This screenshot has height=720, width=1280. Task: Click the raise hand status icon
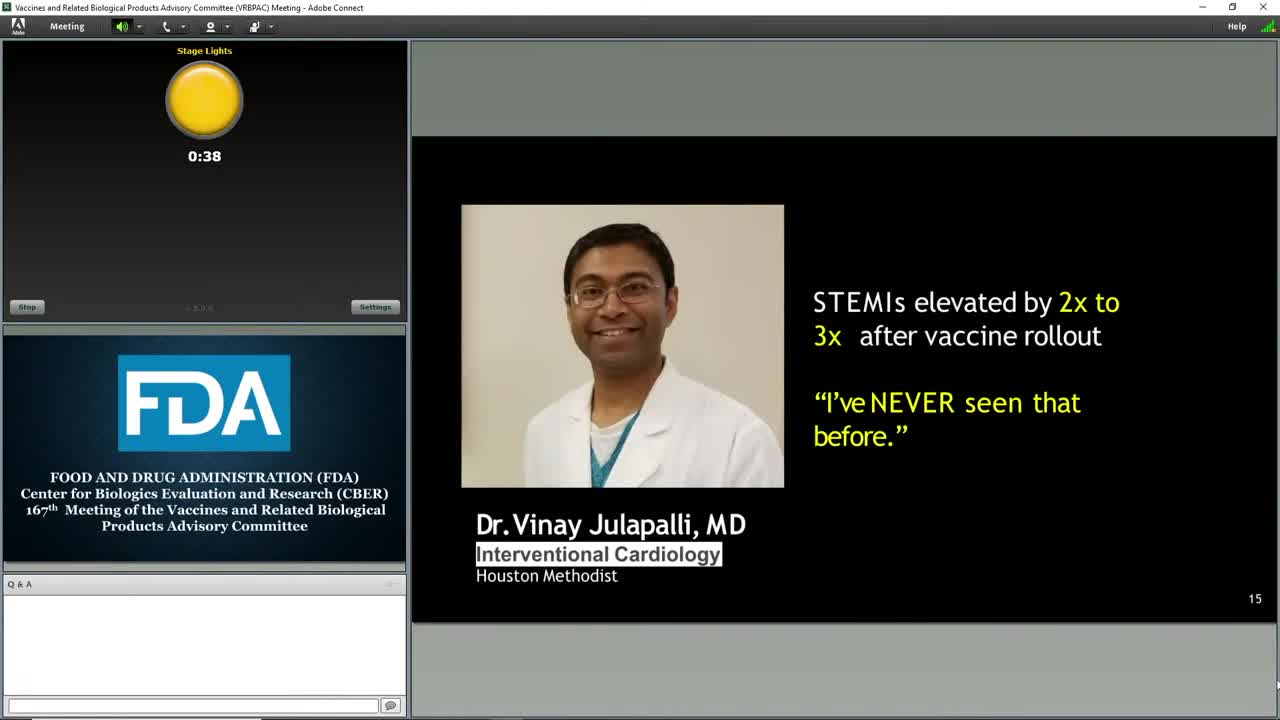pyautogui.click(x=254, y=27)
